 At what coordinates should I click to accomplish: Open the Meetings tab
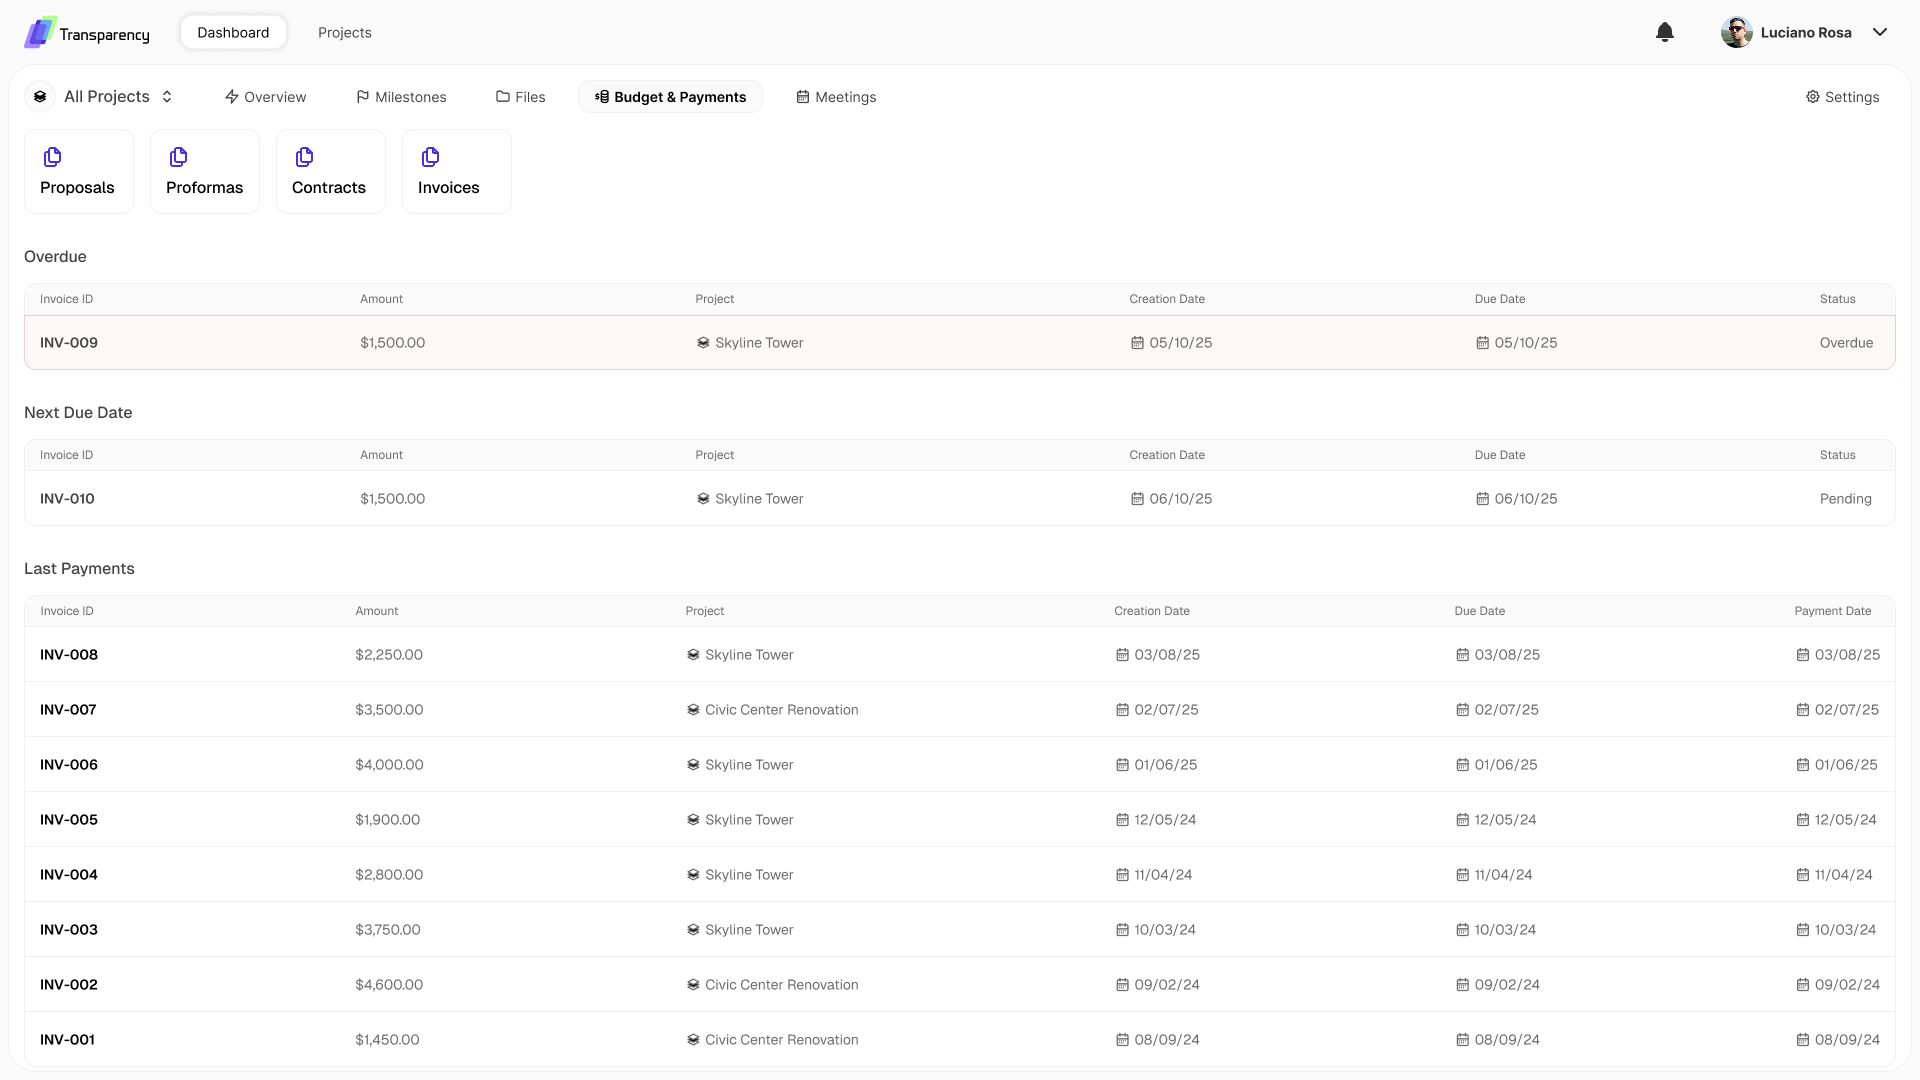[836, 97]
